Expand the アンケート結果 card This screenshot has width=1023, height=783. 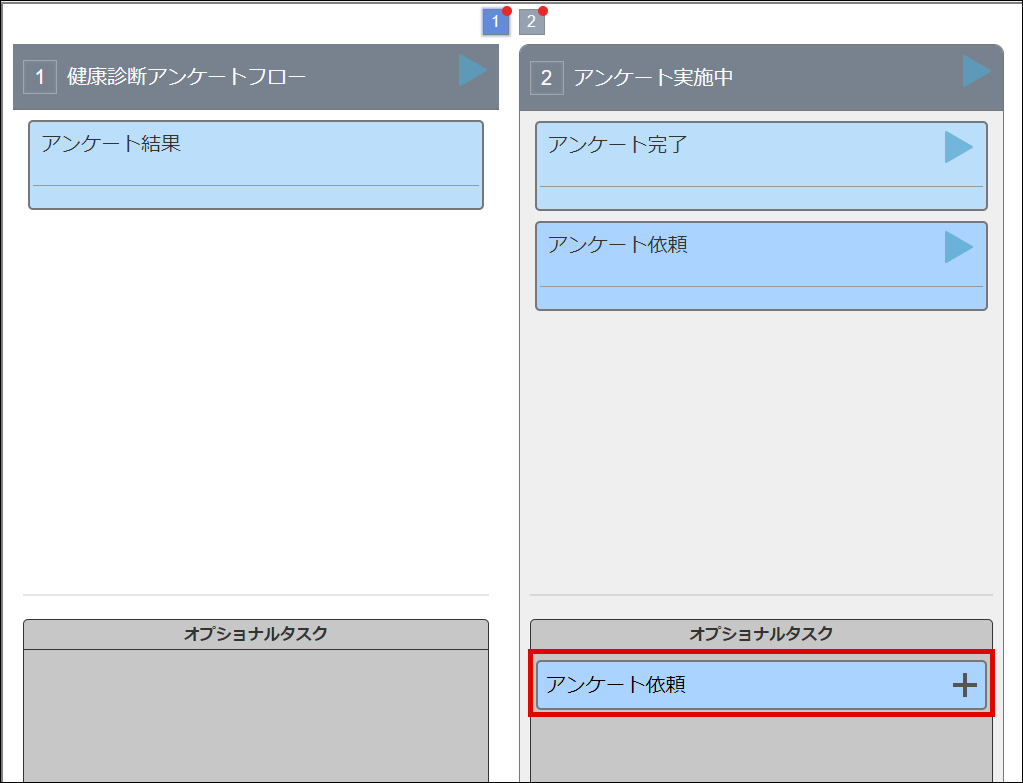[x=256, y=164]
